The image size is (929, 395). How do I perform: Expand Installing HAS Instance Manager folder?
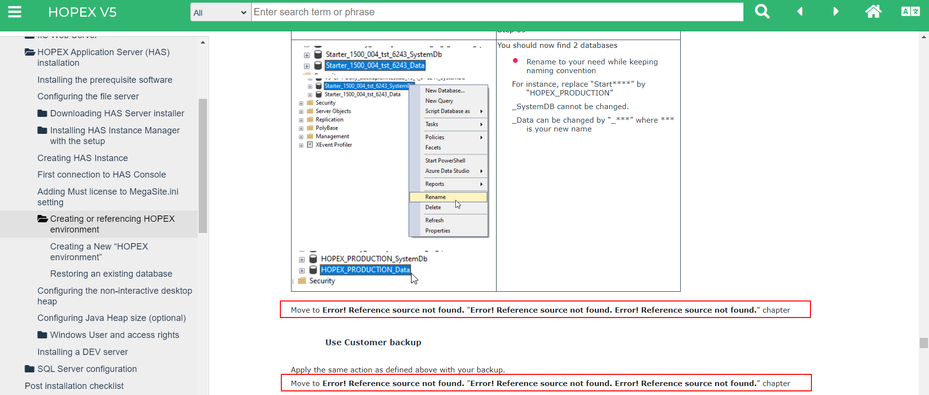[42, 130]
